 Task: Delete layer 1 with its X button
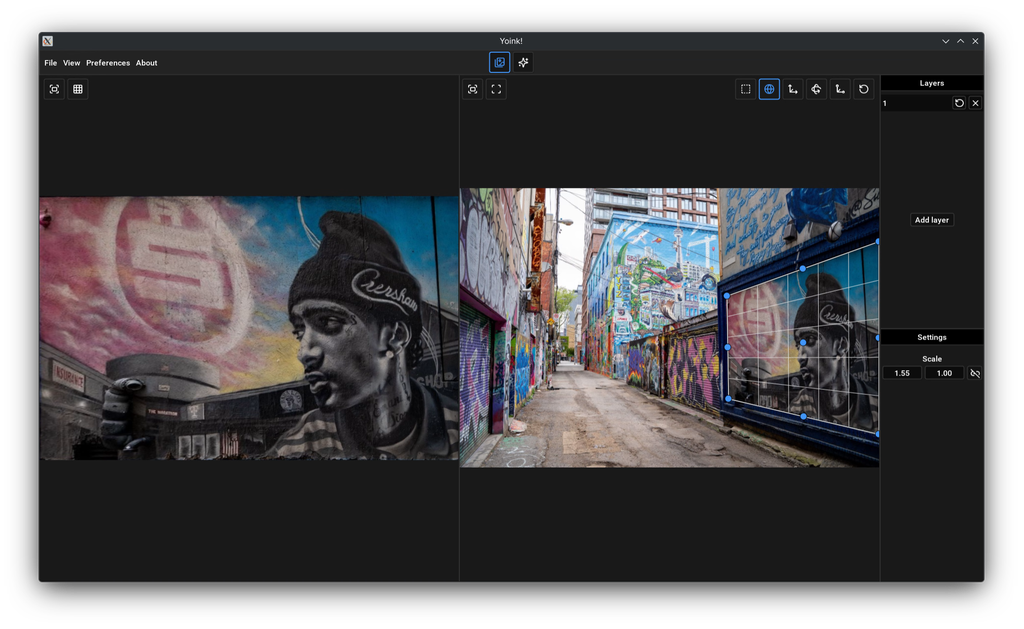[x=975, y=102]
